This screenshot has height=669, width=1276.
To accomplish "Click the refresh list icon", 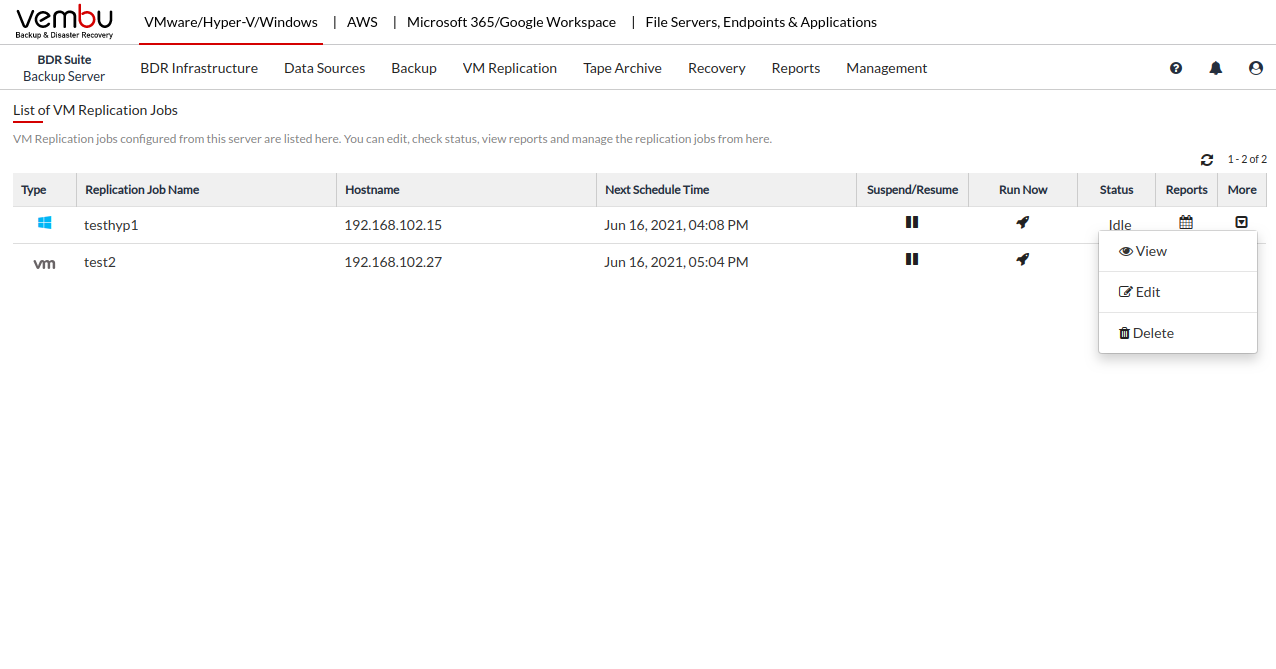I will (x=1207, y=160).
